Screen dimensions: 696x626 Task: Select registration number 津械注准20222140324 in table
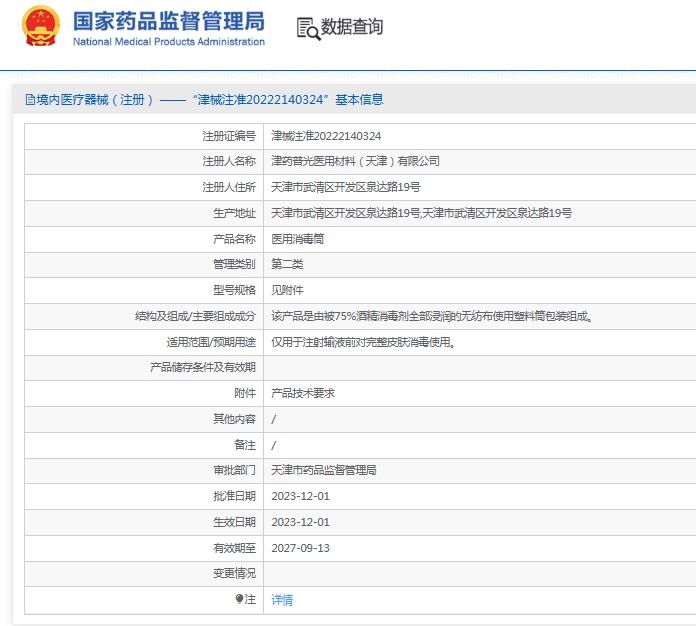pyautogui.click(x=326, y=136)
